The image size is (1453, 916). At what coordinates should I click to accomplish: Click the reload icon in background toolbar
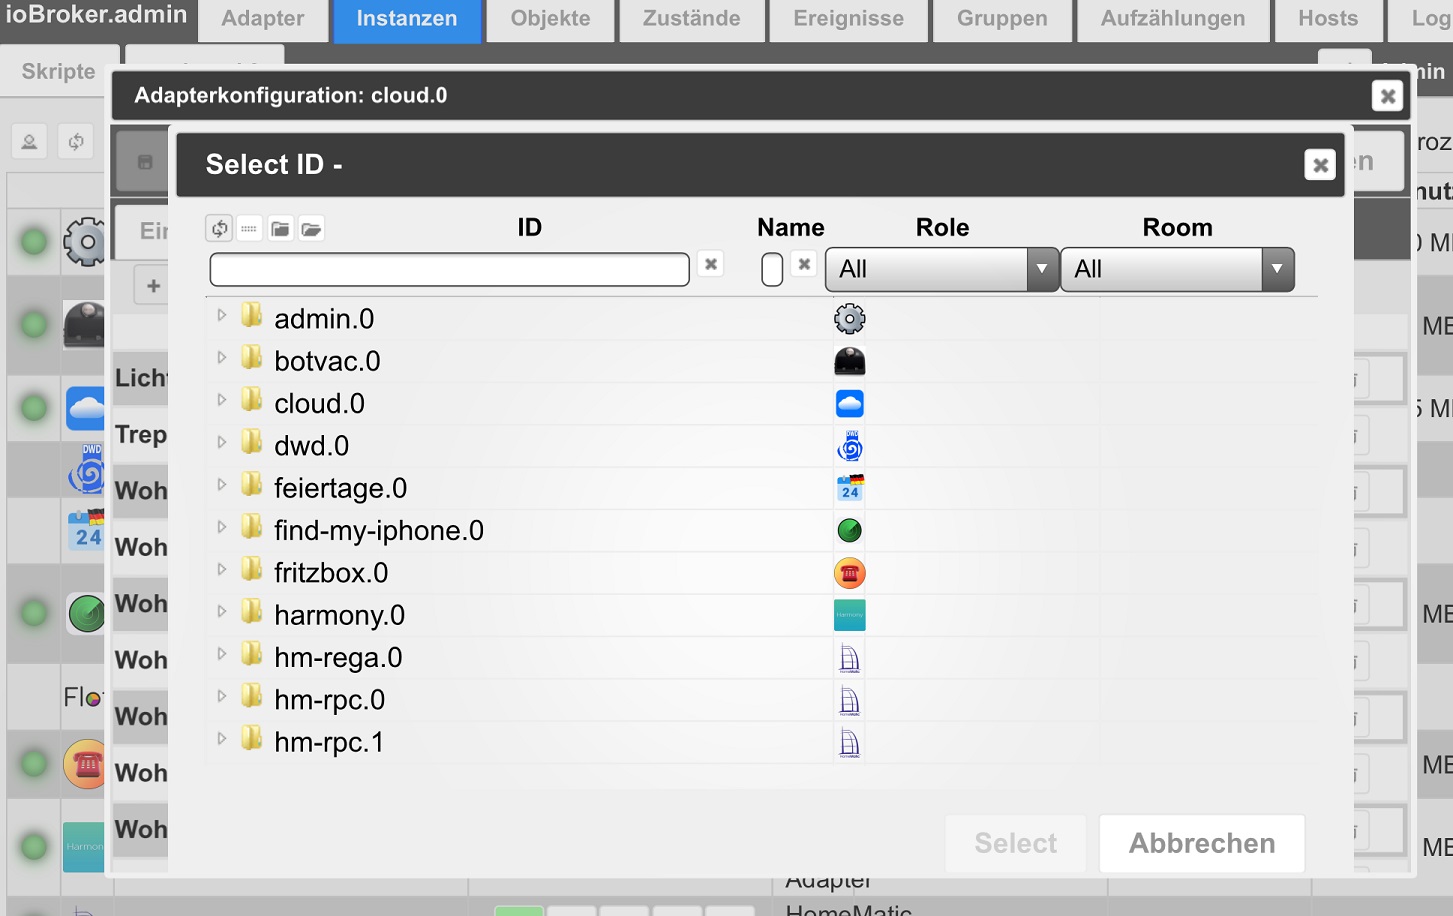coord(76,142)
